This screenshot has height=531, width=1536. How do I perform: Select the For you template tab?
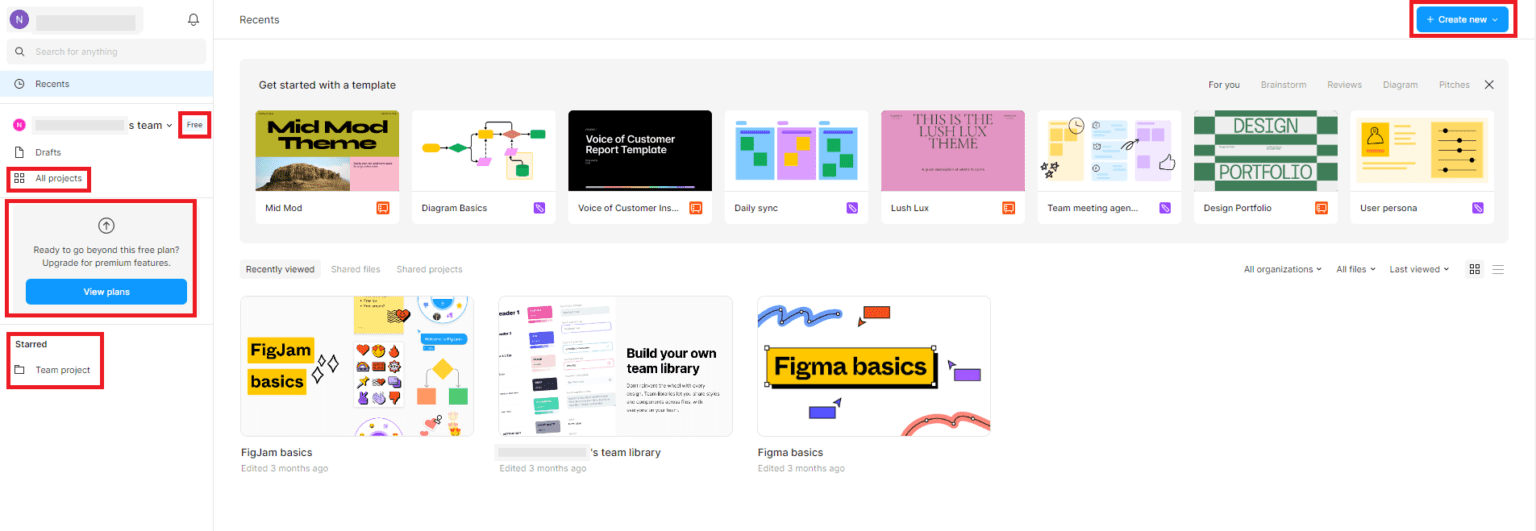[1224, 85]
